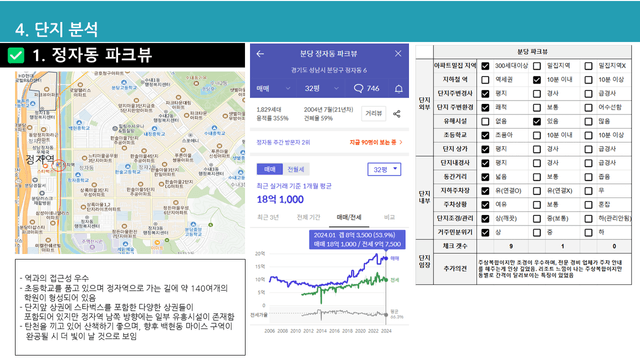Switch to the 매매/전세 chart tab
Viewport: 640px width, 360px height.
(349, 217)
